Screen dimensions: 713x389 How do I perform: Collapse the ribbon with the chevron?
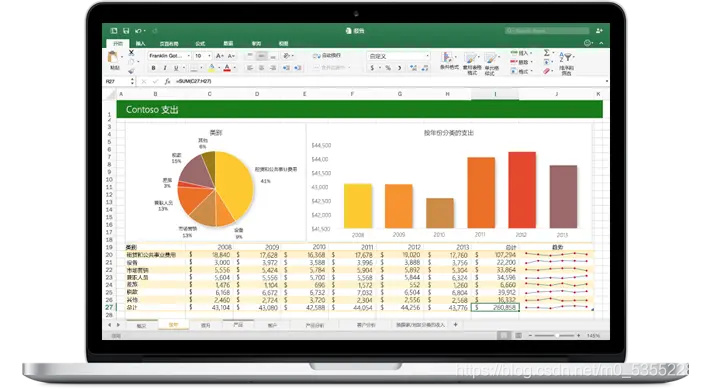[x=601, y=43]
